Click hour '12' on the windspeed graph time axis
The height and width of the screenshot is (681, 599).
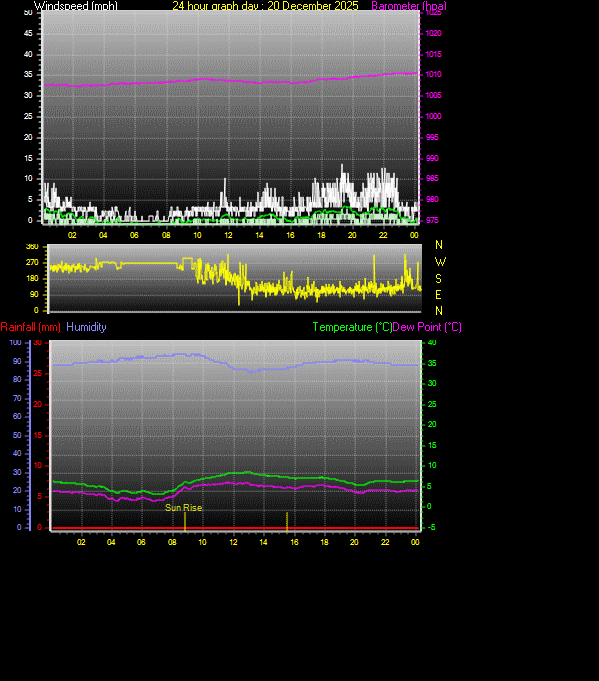pyautogui.click(x=228, y=235)
